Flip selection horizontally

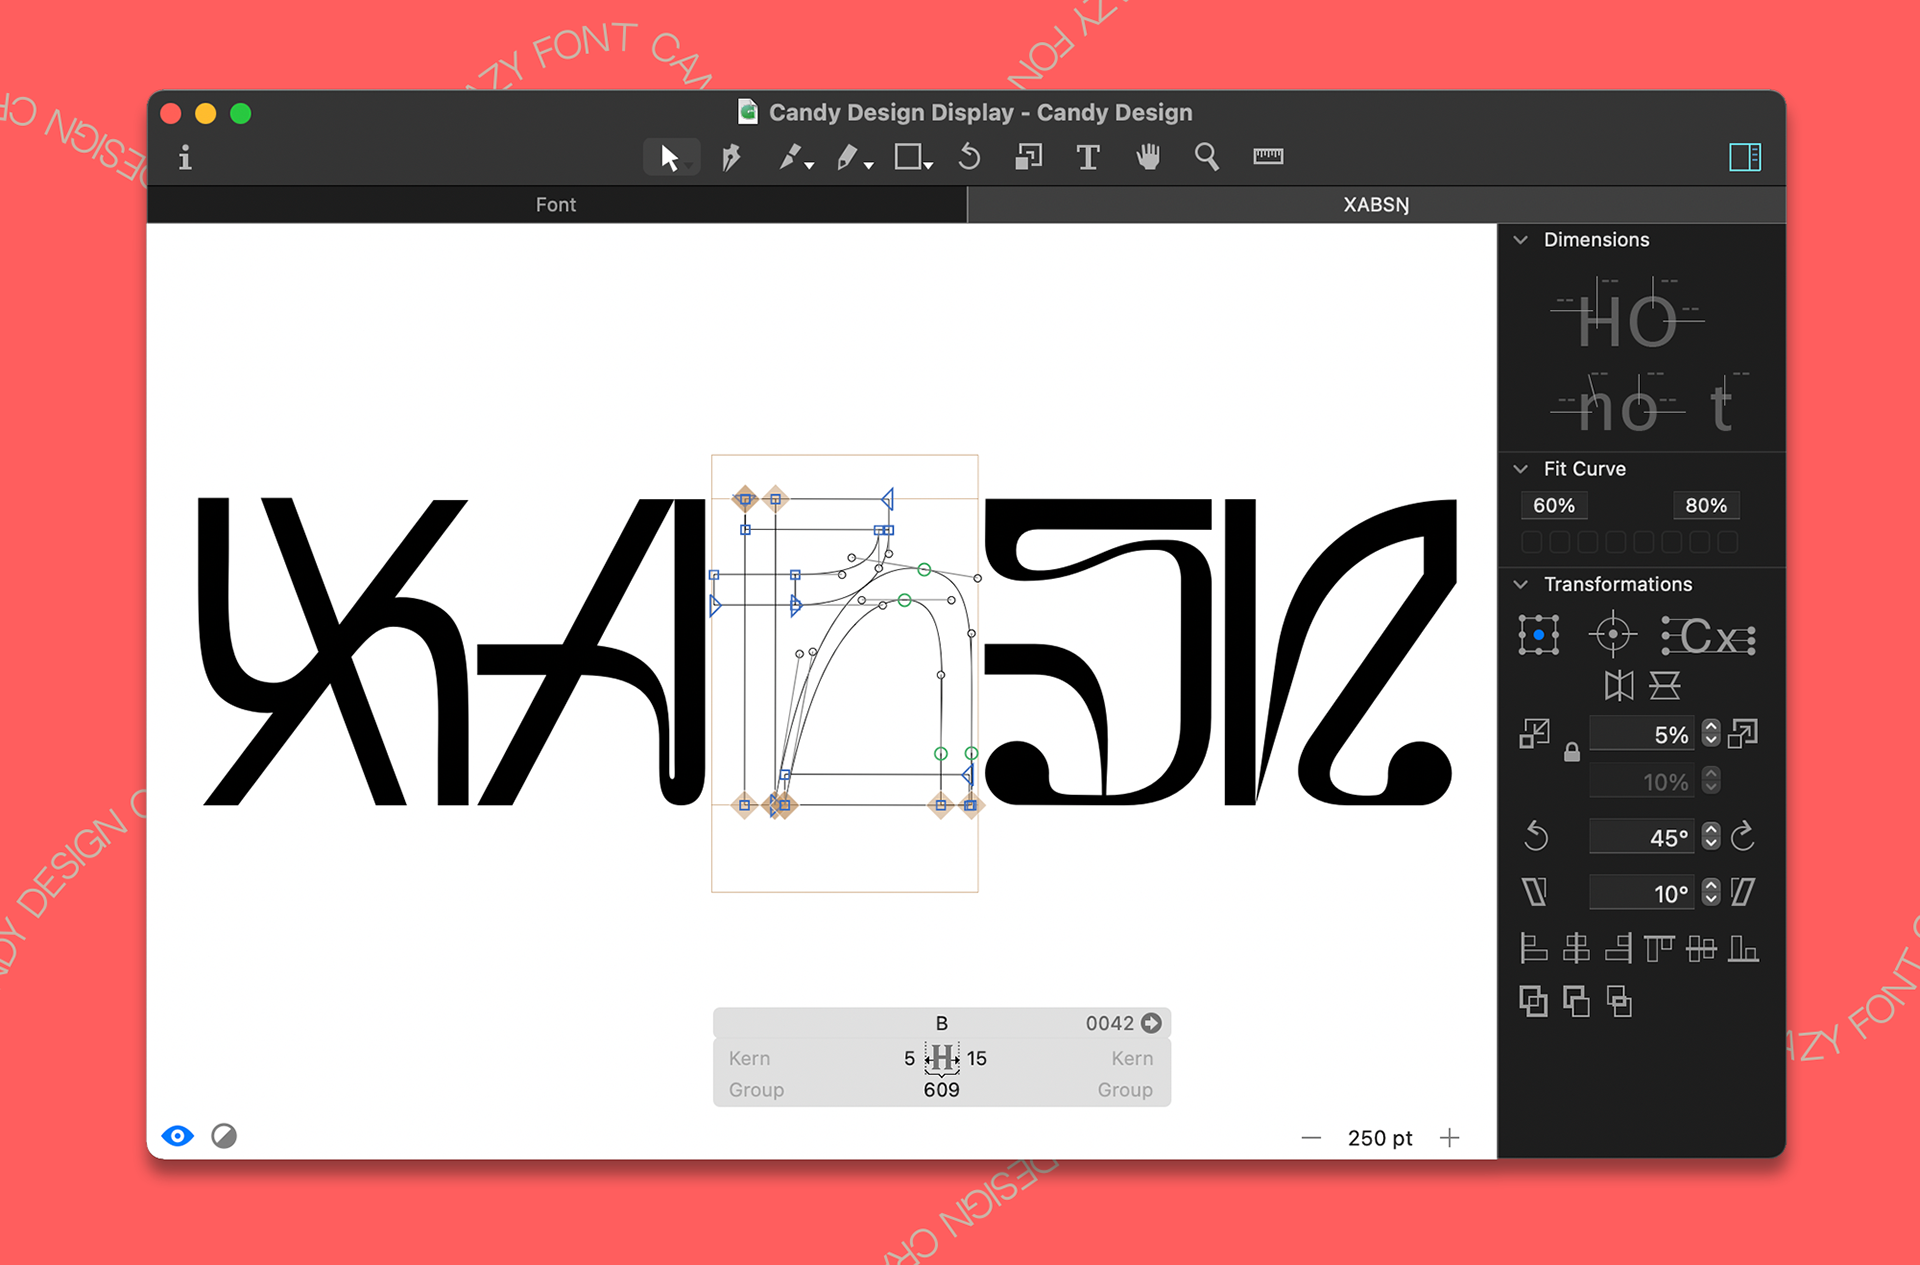click(x=1619, y=685)
